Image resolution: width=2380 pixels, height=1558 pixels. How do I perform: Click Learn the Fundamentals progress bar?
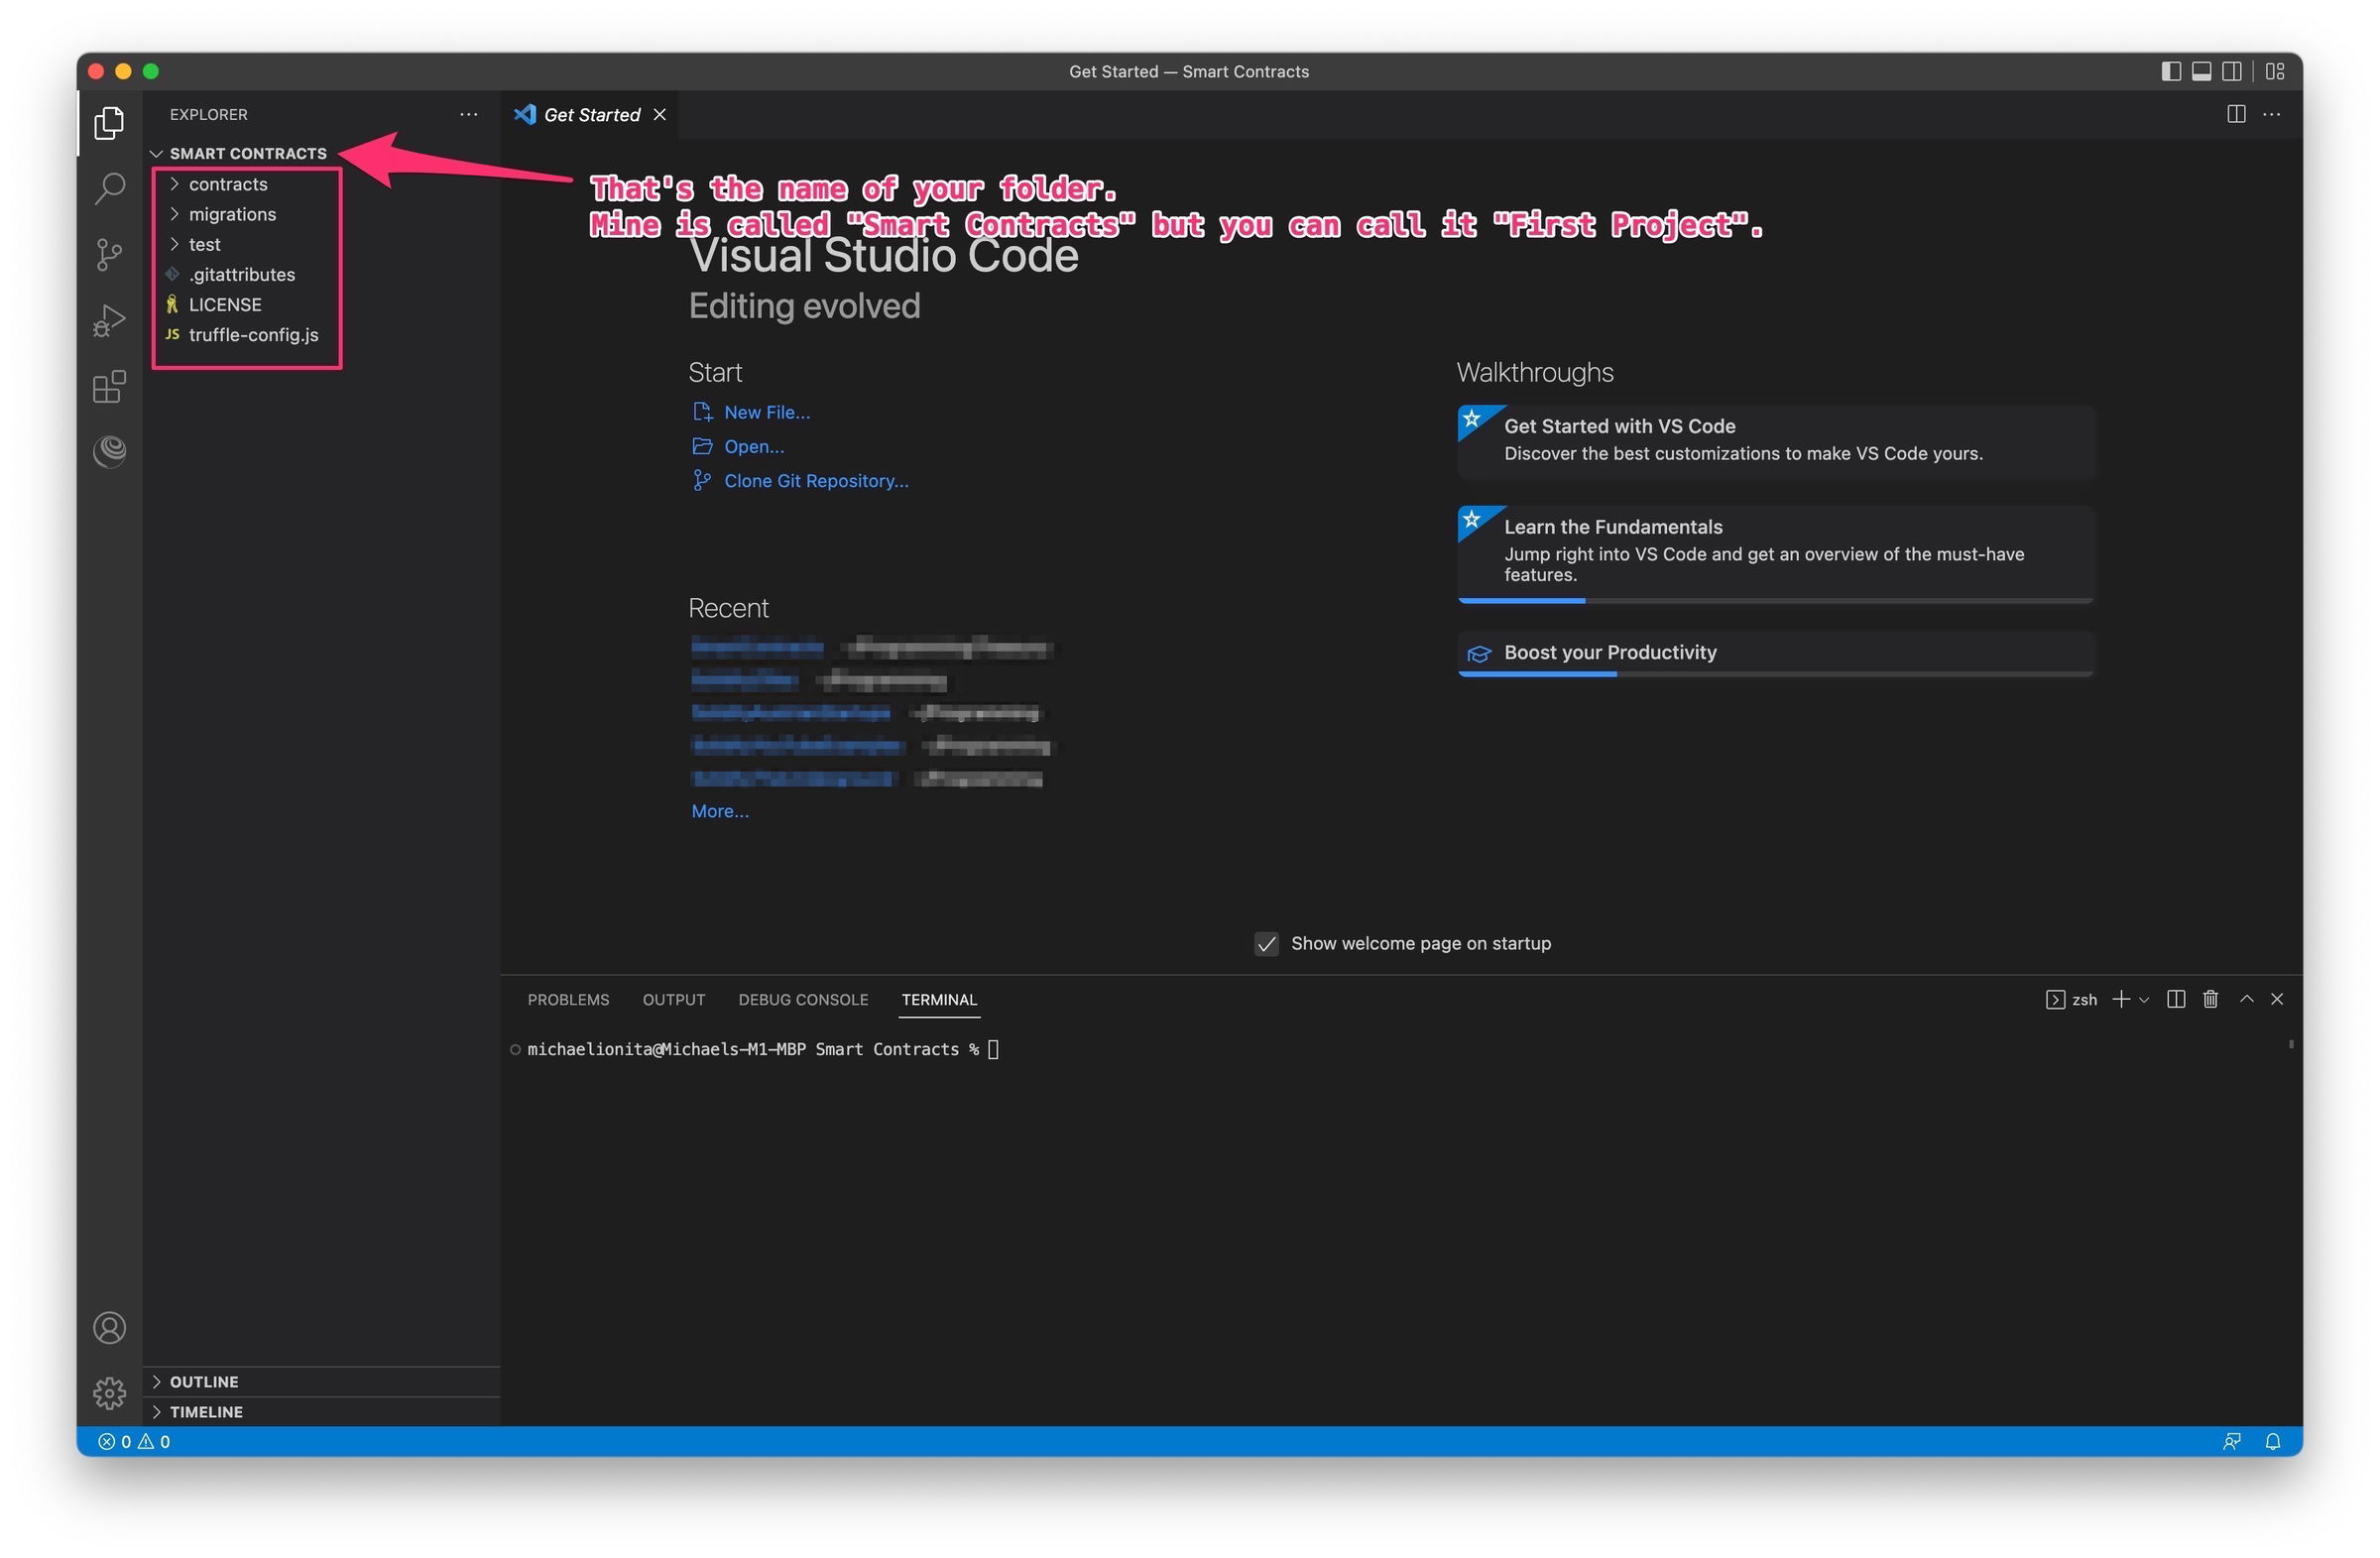[1776, 601]
